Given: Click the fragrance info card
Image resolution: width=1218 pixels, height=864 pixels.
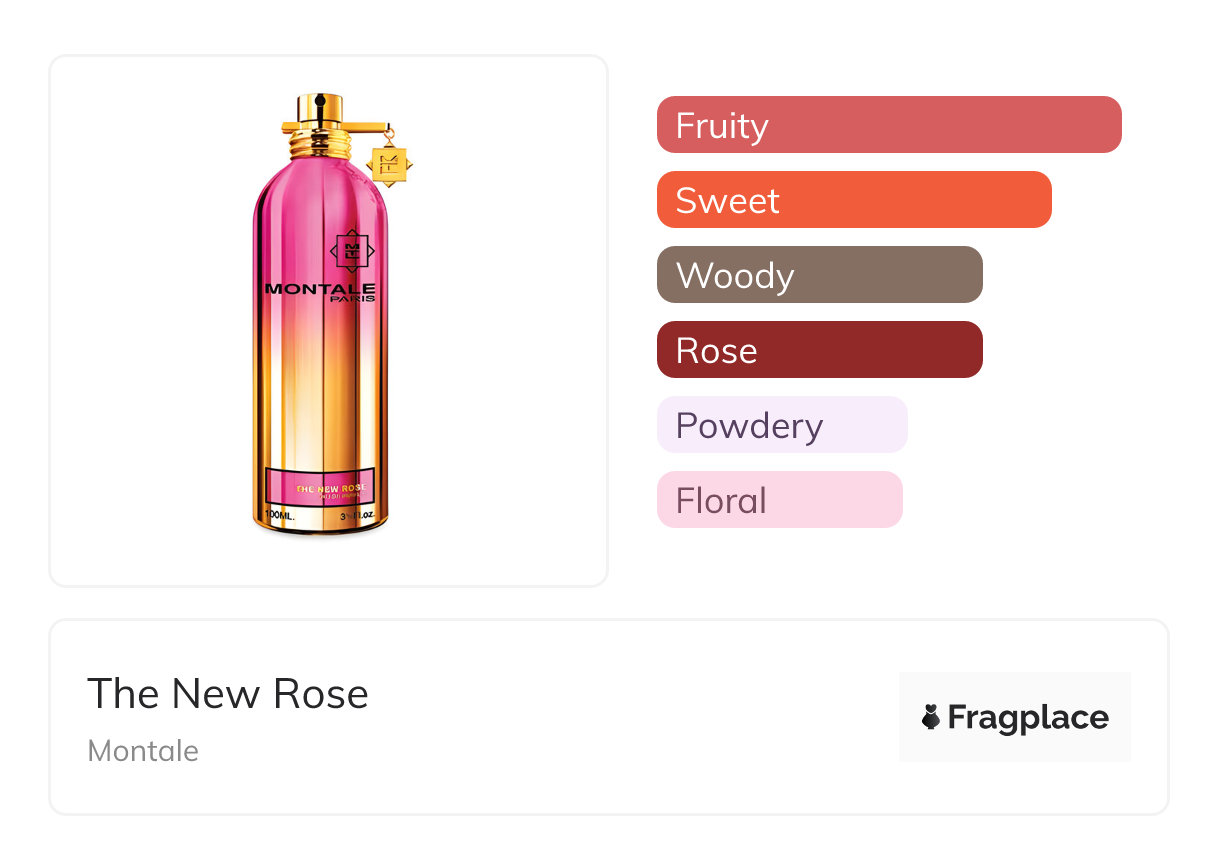Looking at the screenshot, I should [609, 717].
